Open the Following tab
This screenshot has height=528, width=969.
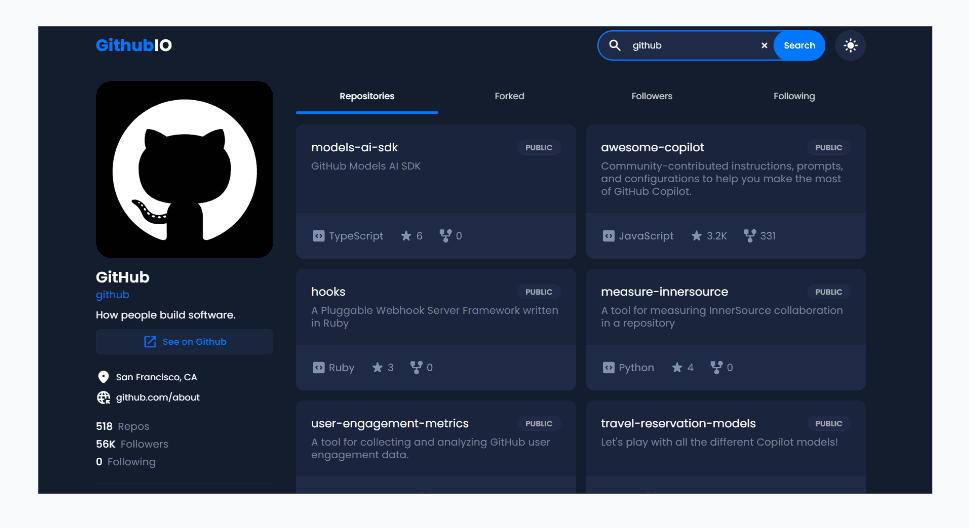coord(794,96)
